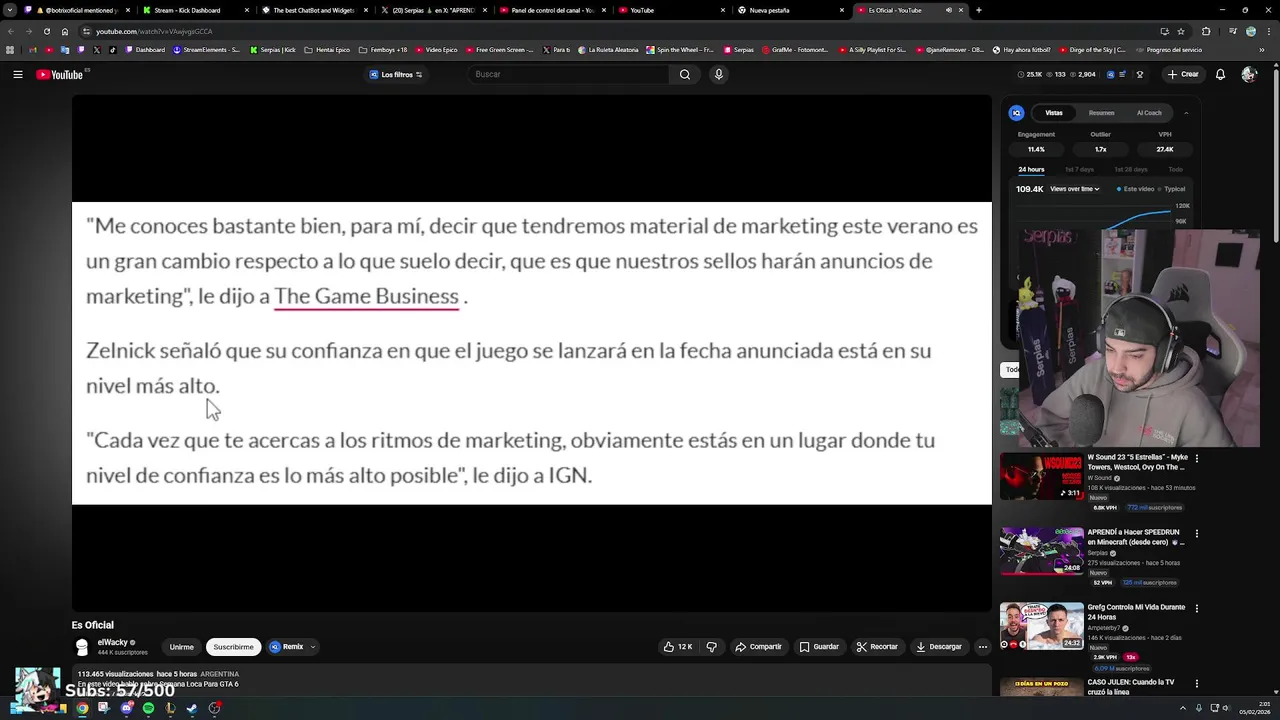Like the video with 12 K

pyautogui.click(x=678, y=647)
